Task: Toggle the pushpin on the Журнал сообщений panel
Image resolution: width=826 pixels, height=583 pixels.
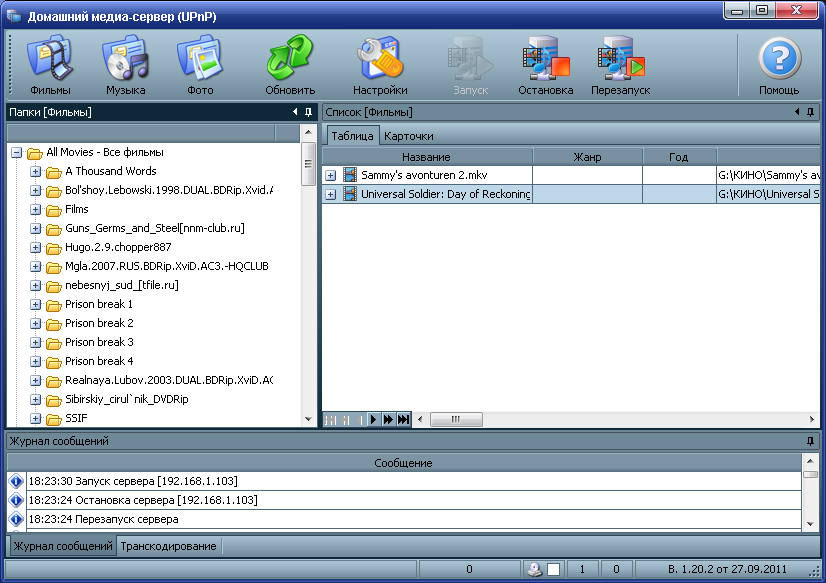Action: coord(810,441)
